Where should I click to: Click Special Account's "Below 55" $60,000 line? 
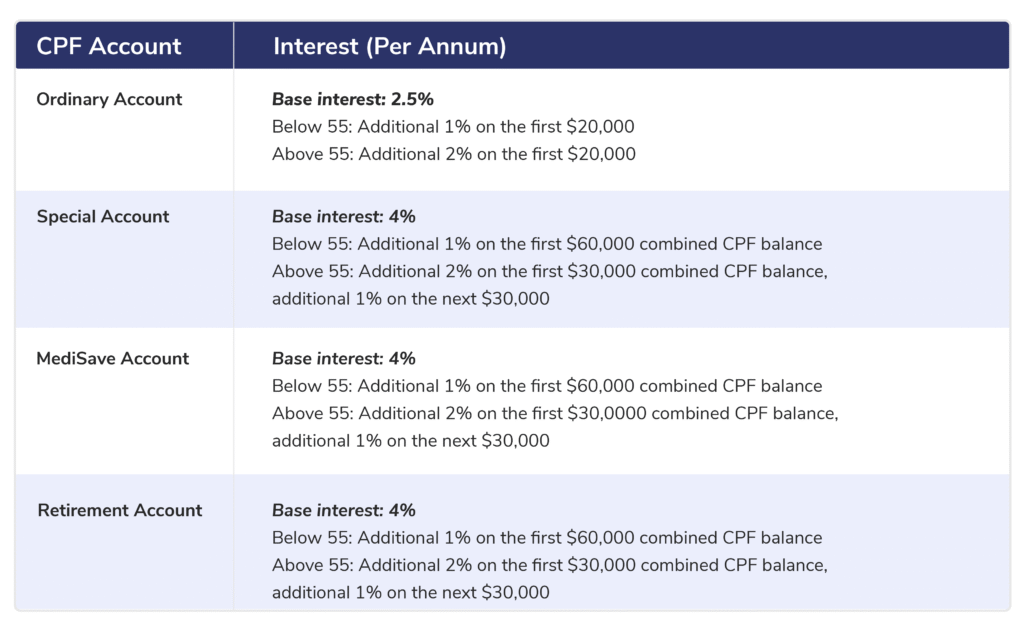tap(547, 244)
